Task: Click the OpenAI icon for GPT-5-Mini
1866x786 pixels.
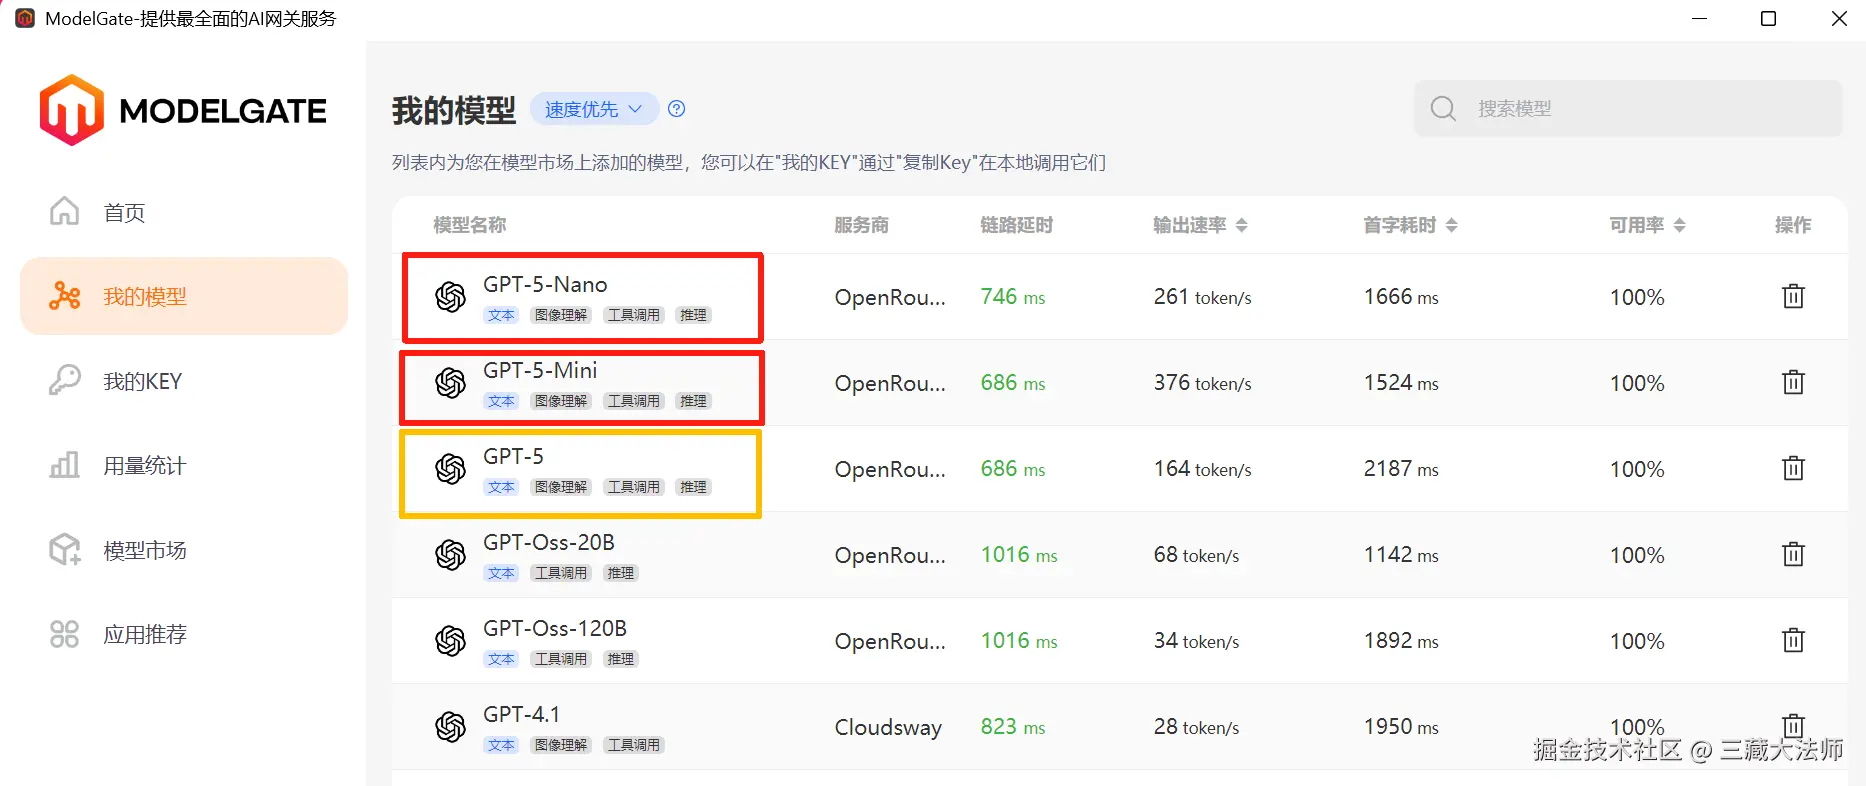Action: [450, 383]
